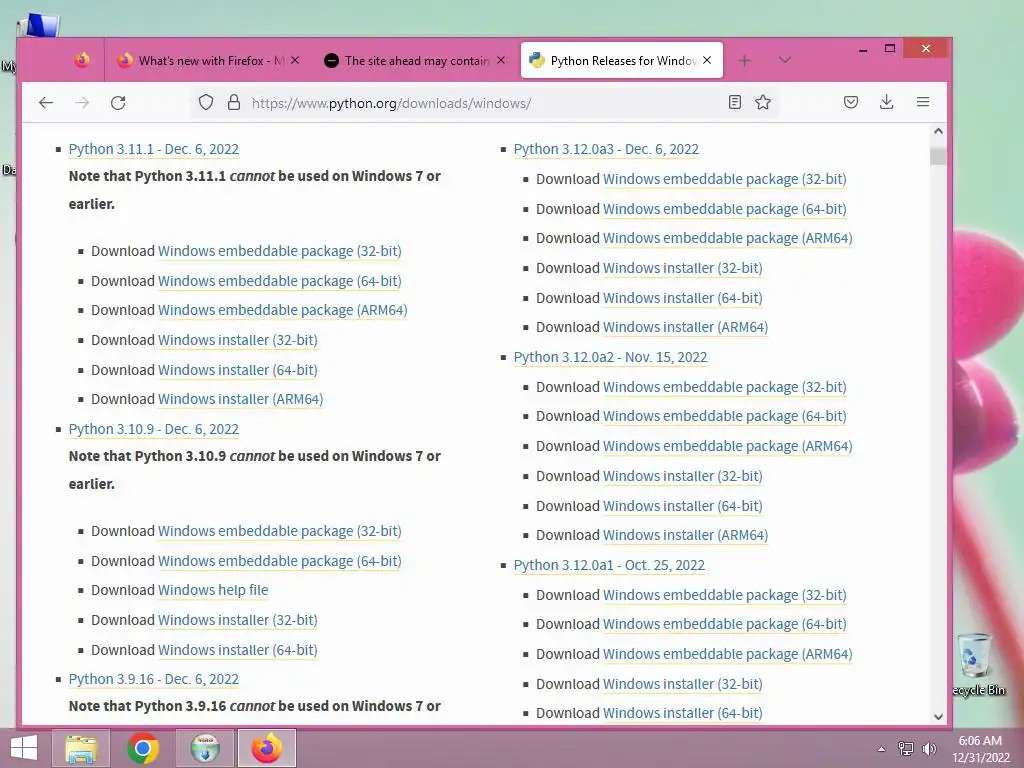
Task: Close the Python Releases for Windows tab
Action: (x=707, y=60)
